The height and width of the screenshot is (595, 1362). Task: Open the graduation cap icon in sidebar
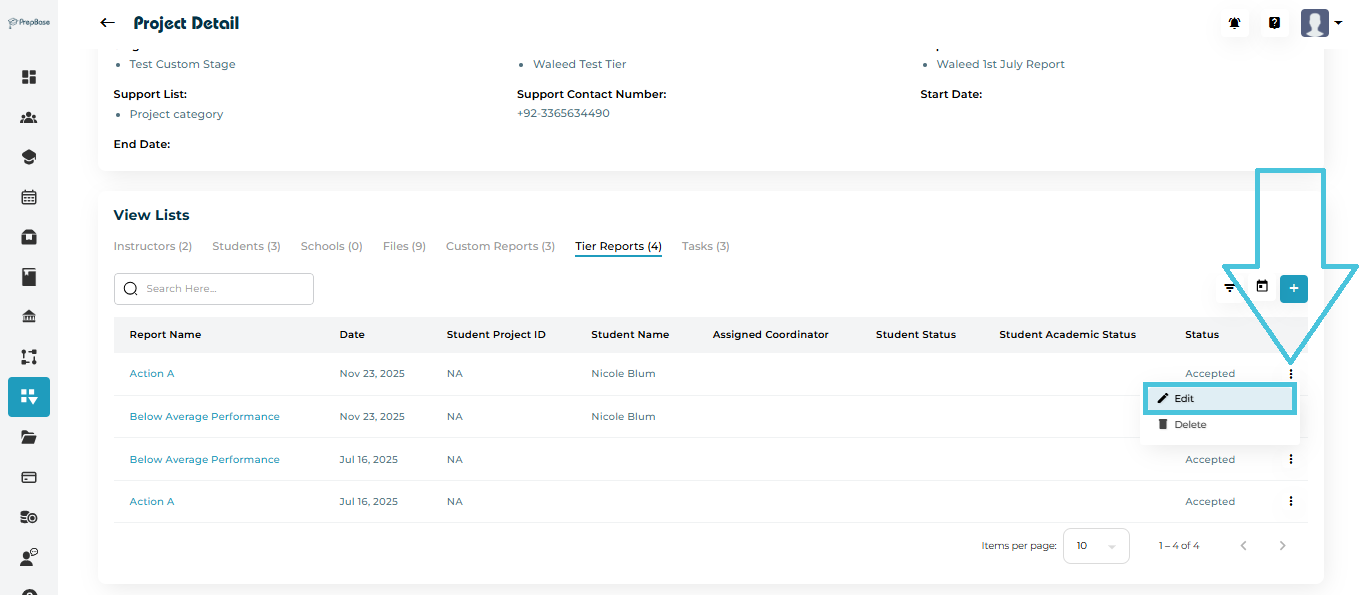(29, 157)
